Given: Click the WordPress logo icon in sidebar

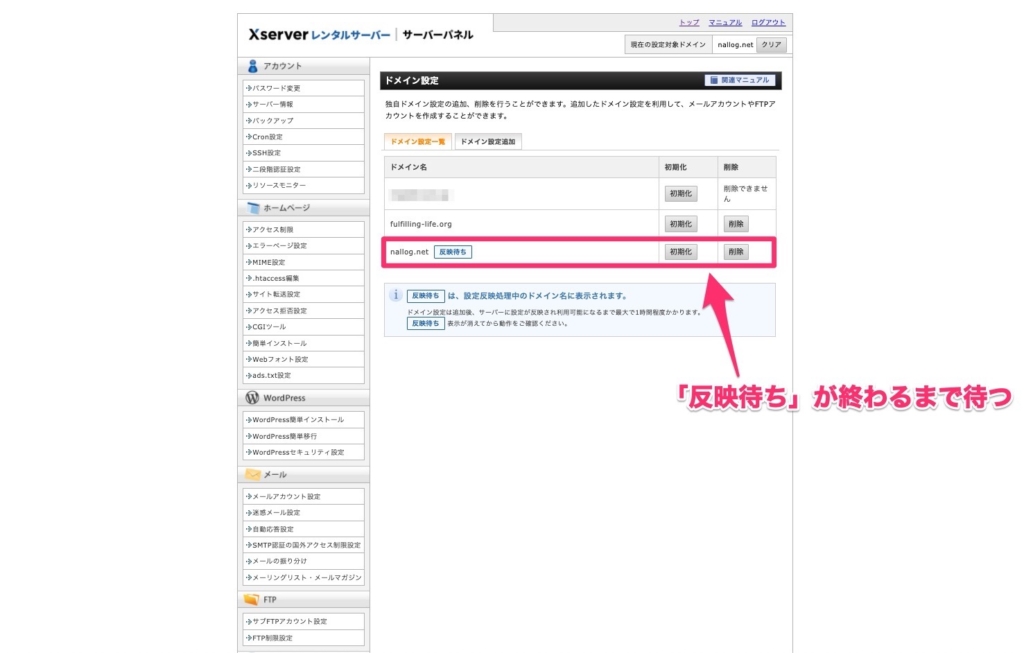Looking at the screenshot, I should click(x=252, y=398).
